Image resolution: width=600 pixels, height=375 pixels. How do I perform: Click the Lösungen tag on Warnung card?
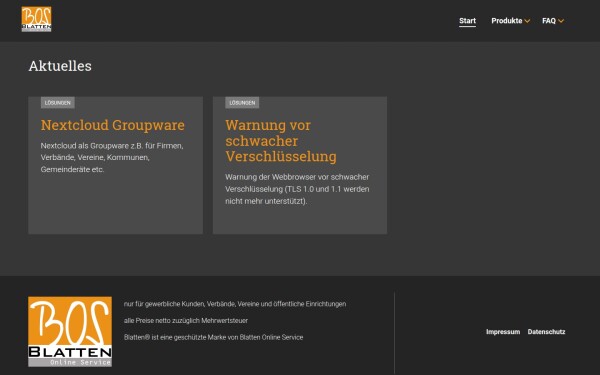242,103
